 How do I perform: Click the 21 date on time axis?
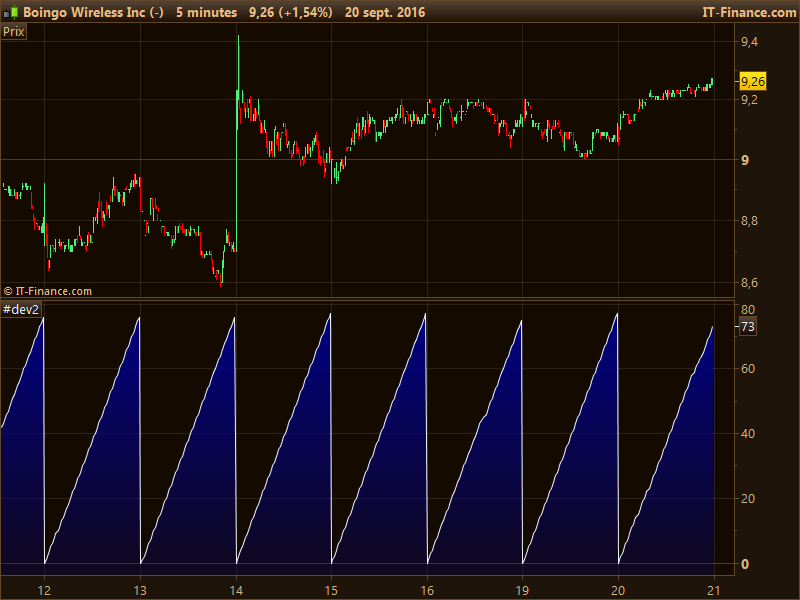[x=714, y=590]
